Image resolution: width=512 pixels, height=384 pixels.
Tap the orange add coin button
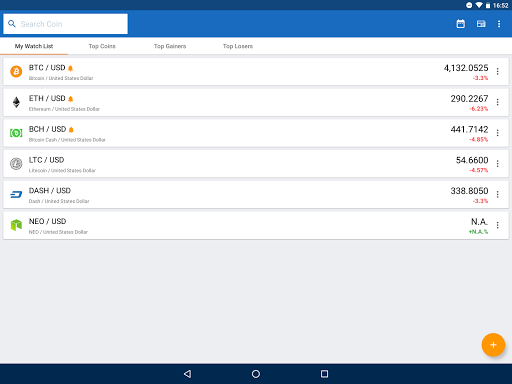(x=493, y=345)
